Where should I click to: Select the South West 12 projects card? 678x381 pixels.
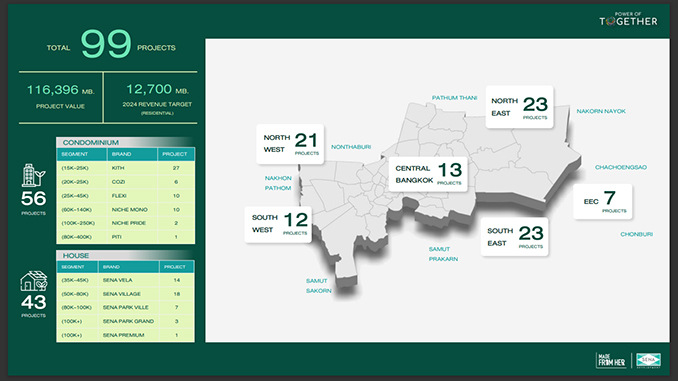(x=278, y=224)
